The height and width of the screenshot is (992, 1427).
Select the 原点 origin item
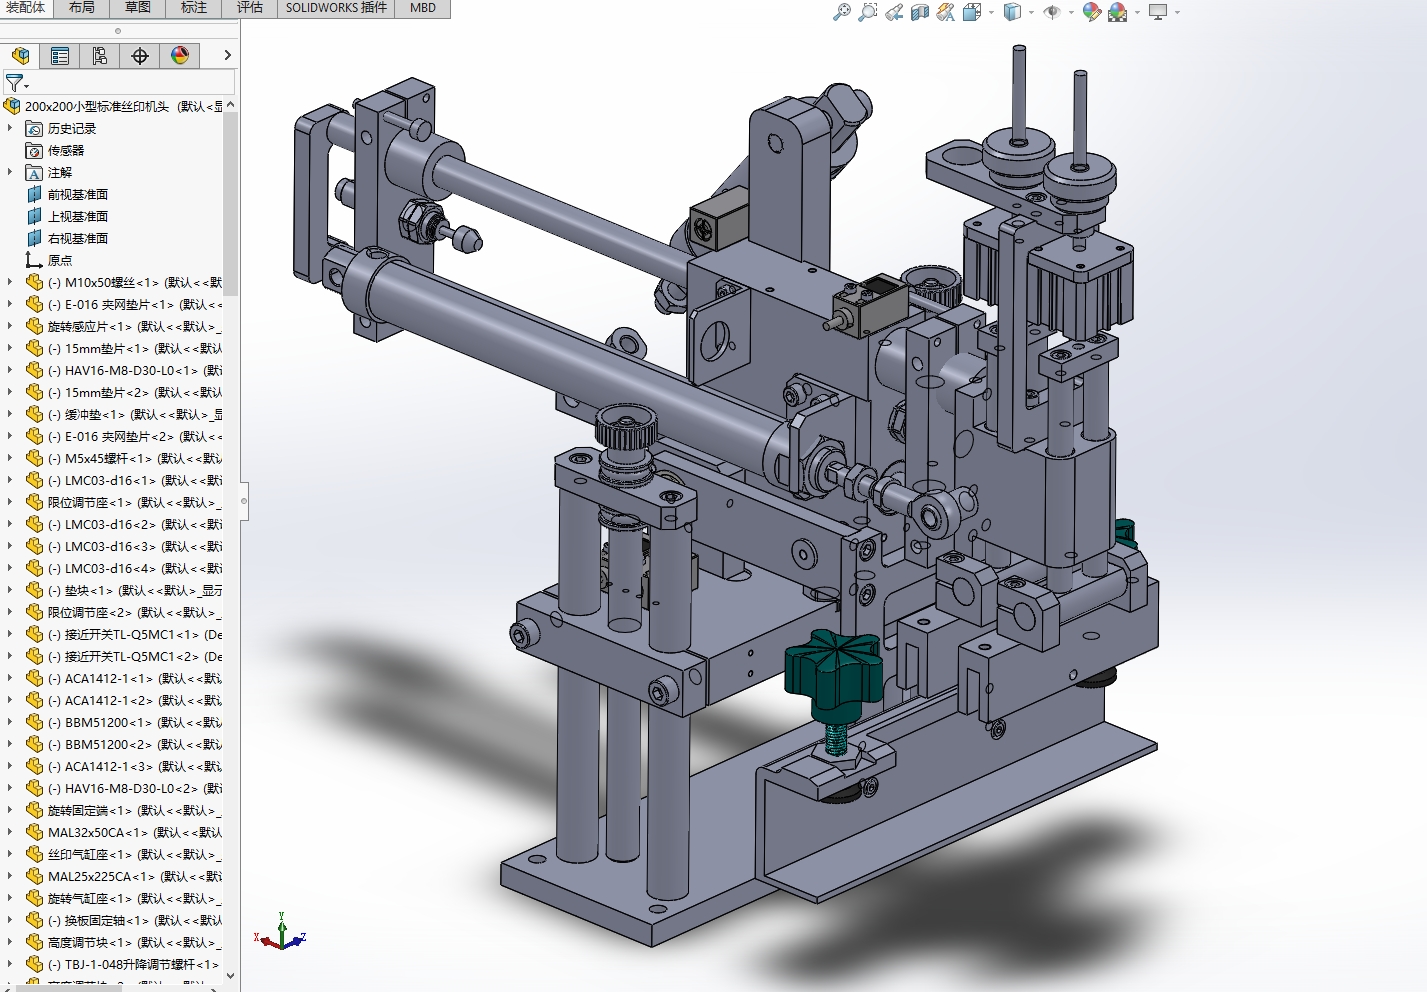point(60,260)
